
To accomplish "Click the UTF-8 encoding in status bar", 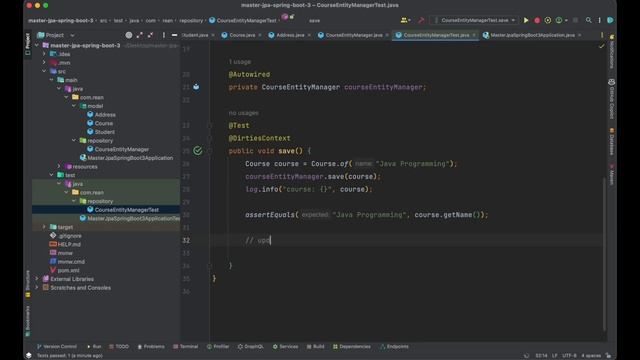I will coord(569,356).
